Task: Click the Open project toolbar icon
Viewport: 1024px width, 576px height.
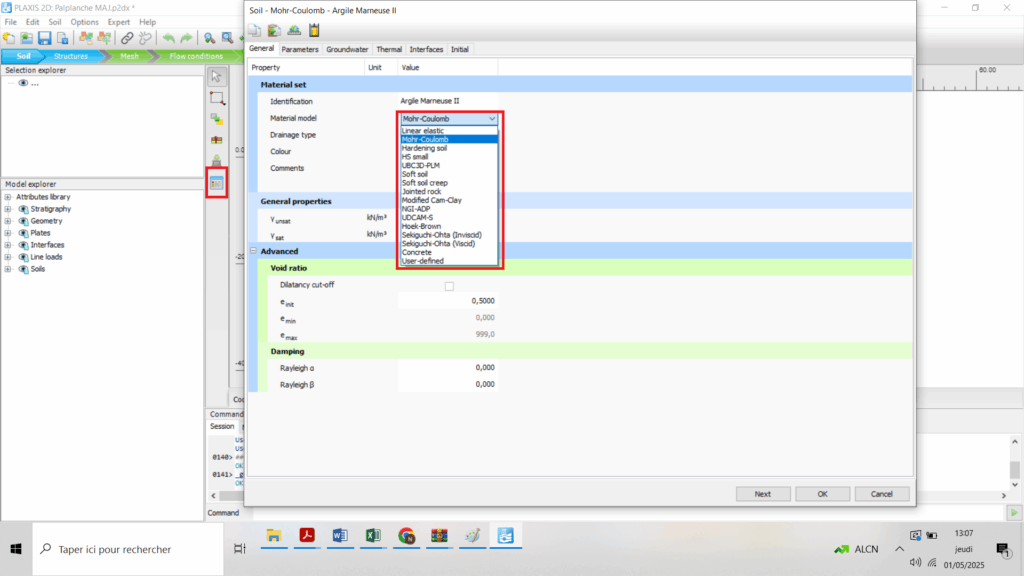Action: [27, 39]
